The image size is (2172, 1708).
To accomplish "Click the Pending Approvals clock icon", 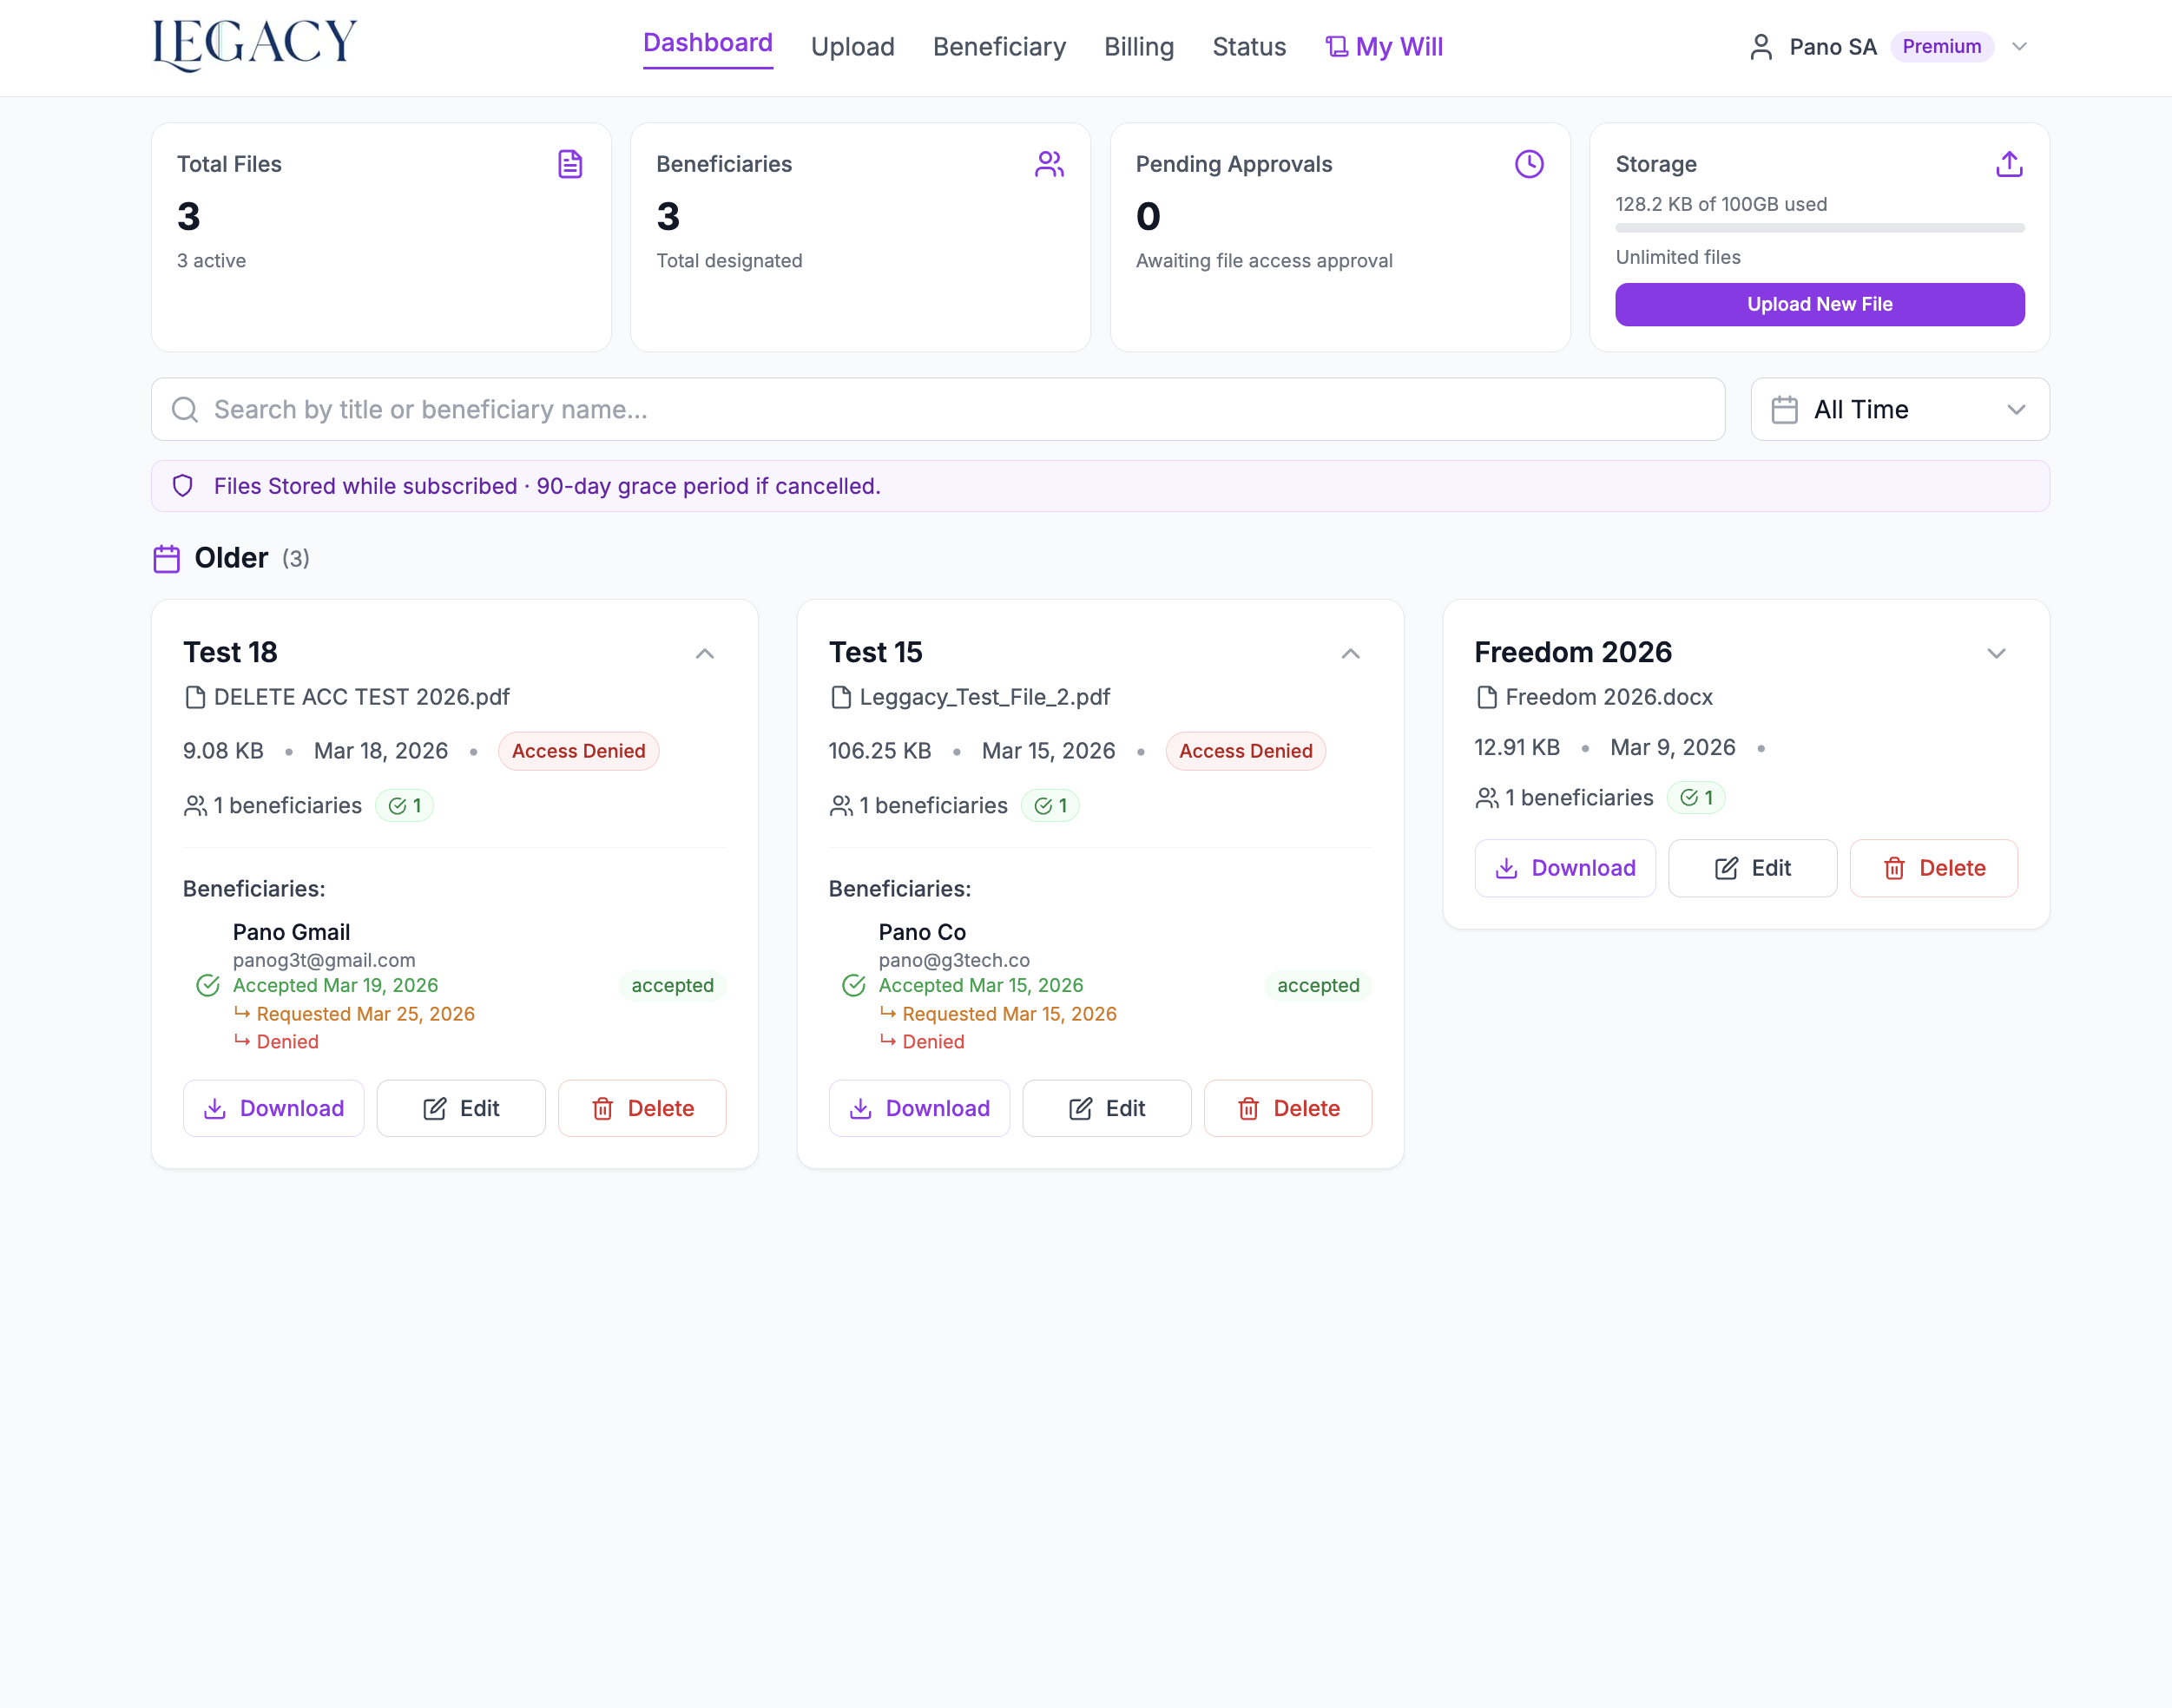I will pyautogui.click(x=1529, y=164).
